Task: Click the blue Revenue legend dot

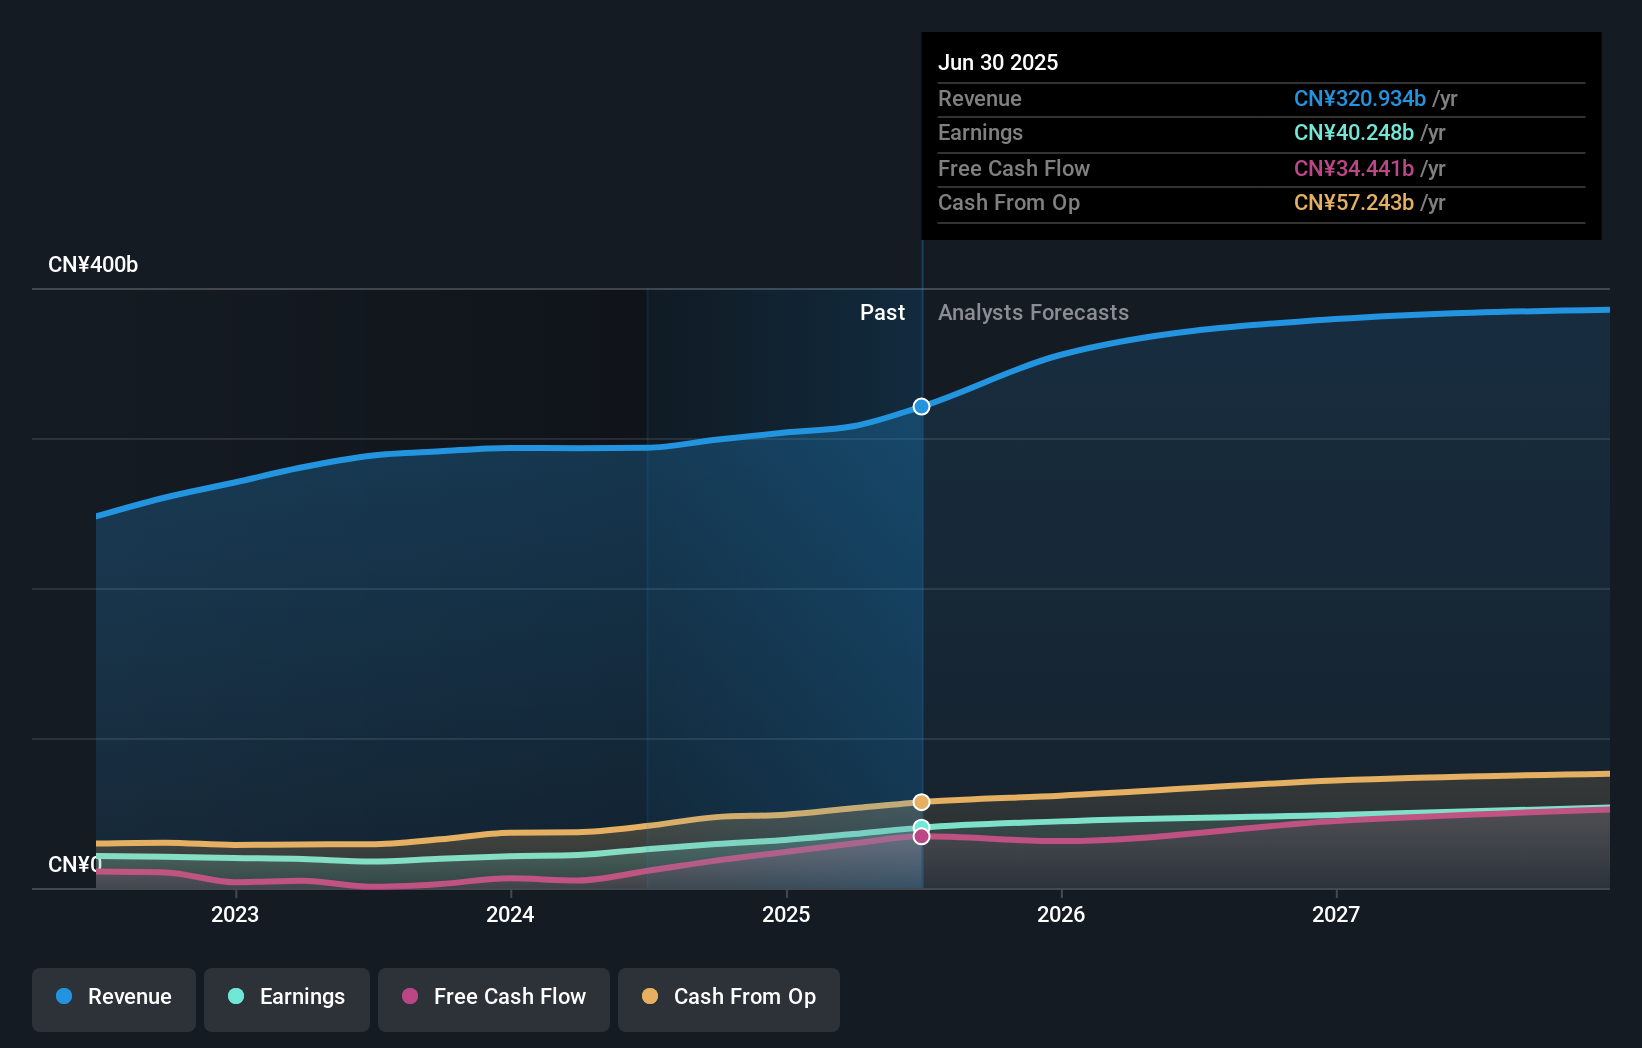Action: click(63, 997)
